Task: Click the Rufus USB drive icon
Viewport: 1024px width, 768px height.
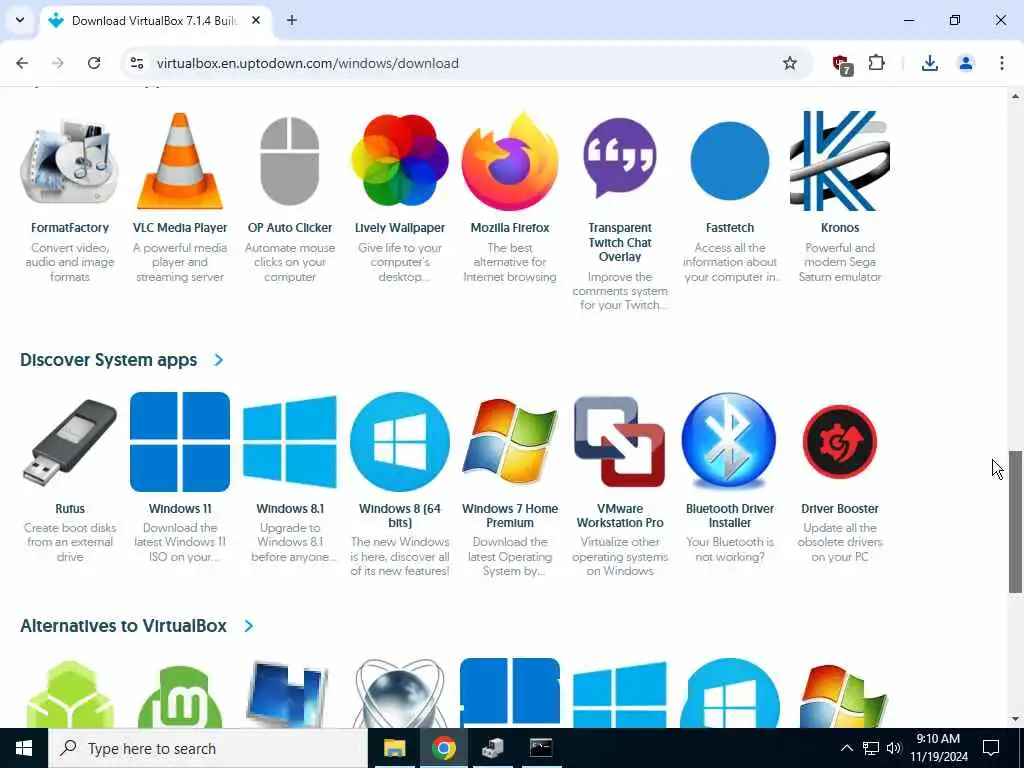Action: point(69,442)
